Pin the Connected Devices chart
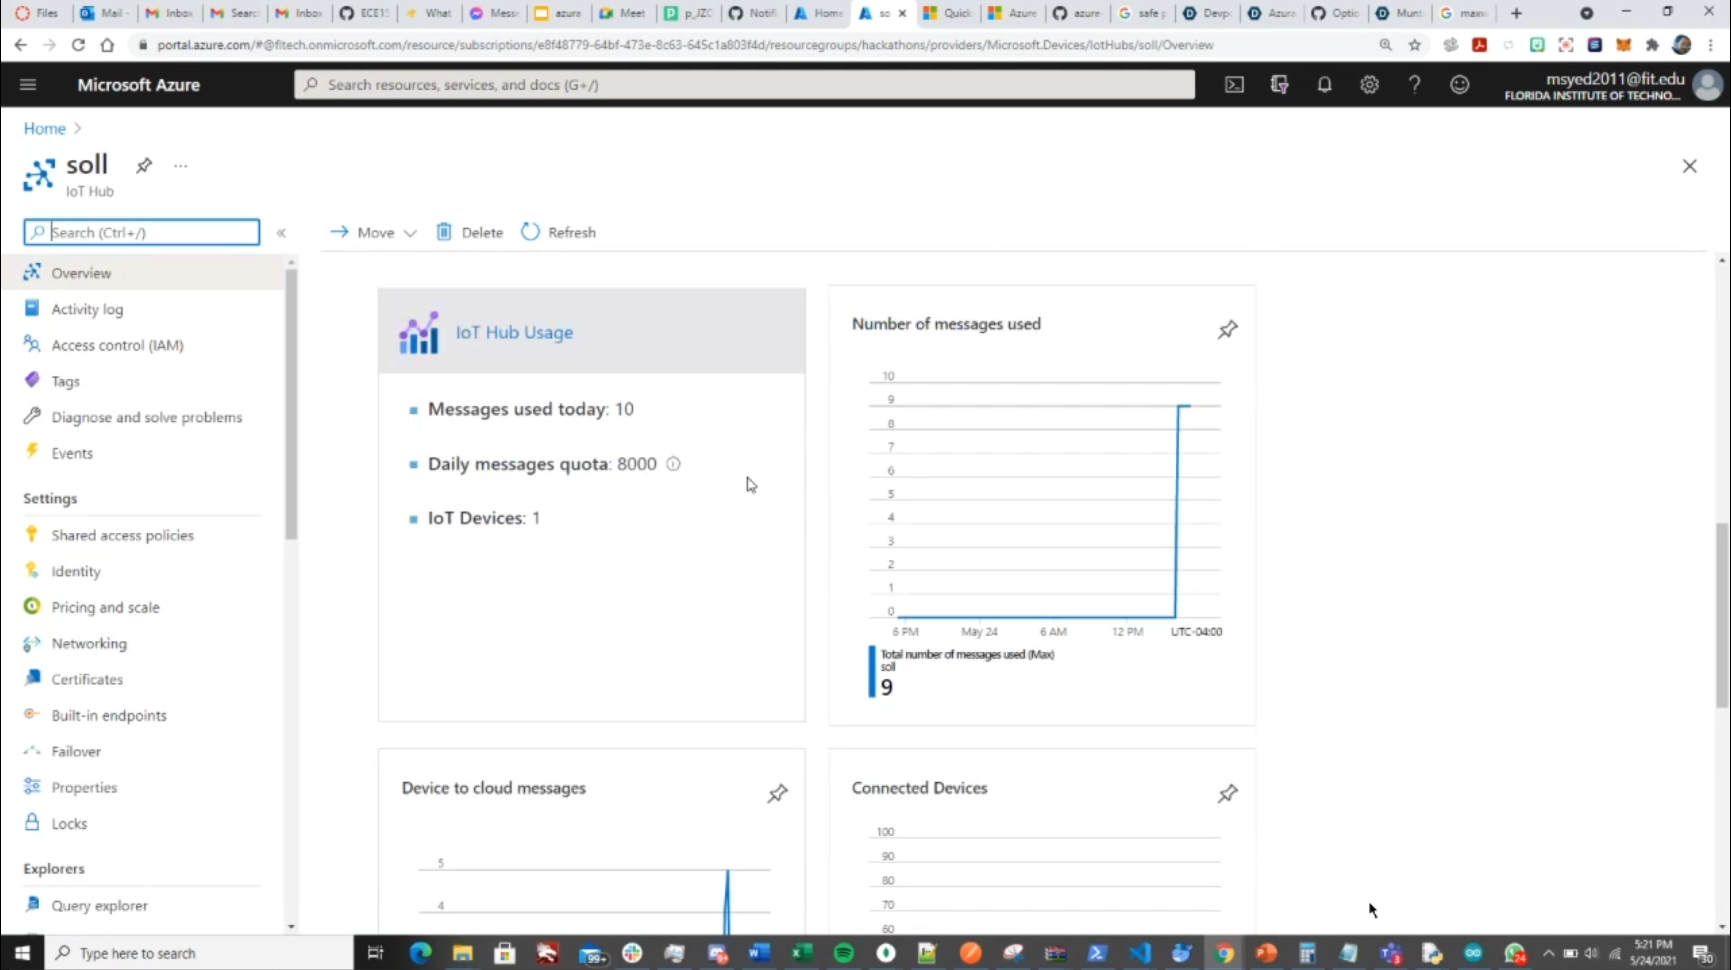 click(1228, 793)
